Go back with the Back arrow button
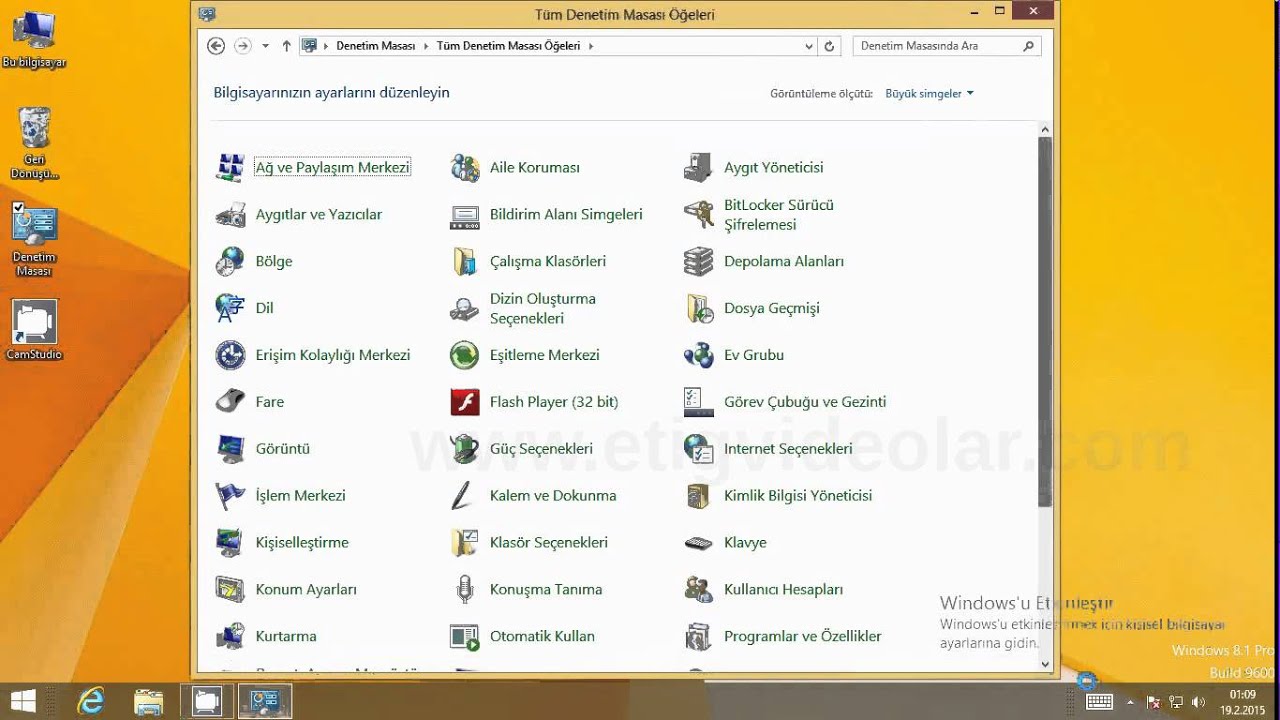This screenshot has width=1280, height=720. (216, 46)
